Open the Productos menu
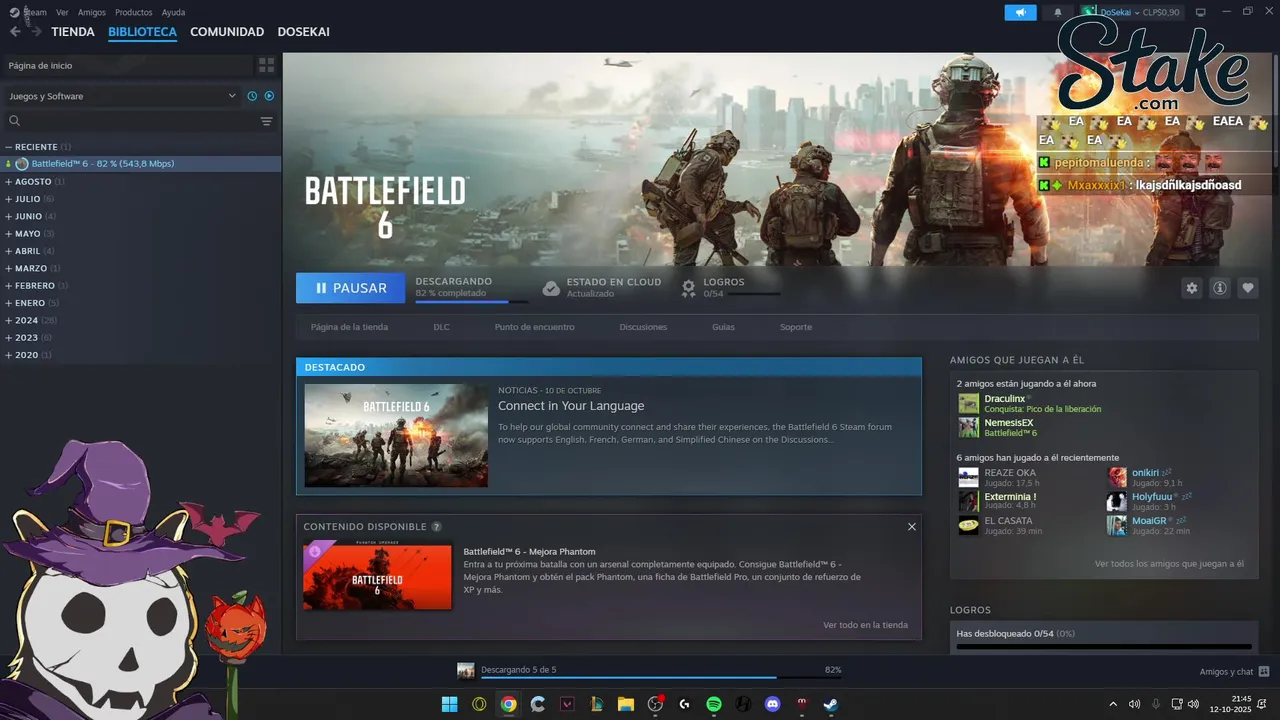Viewport: 1280px width, 720px height. coord(134,12)
